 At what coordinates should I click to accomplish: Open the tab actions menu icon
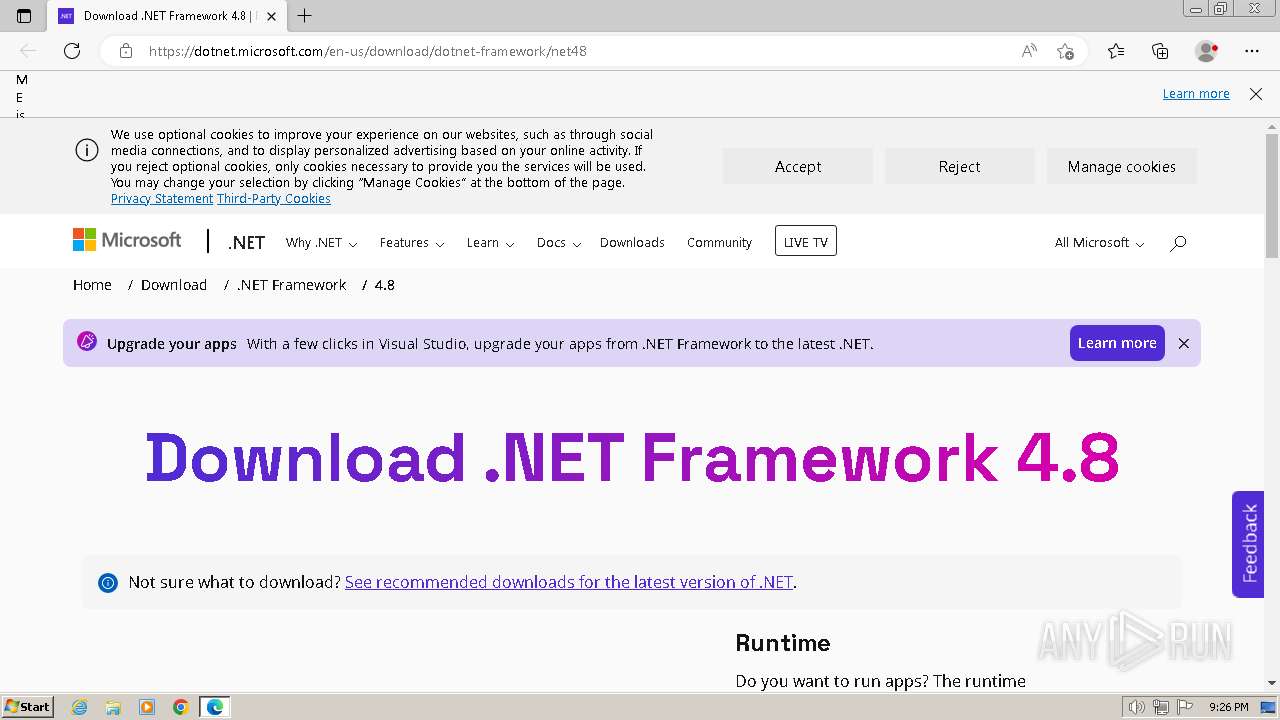[x=24, y=16]
